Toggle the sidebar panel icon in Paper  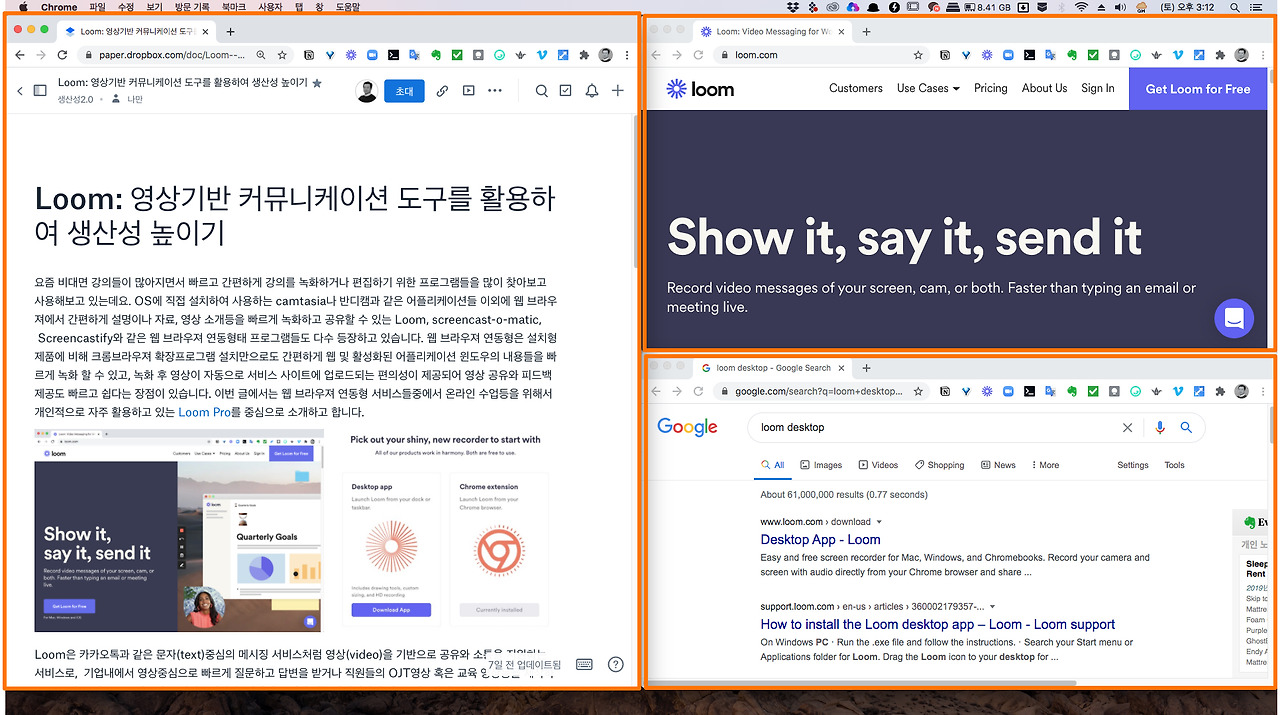pyautogui.click(x=40, y=91)
